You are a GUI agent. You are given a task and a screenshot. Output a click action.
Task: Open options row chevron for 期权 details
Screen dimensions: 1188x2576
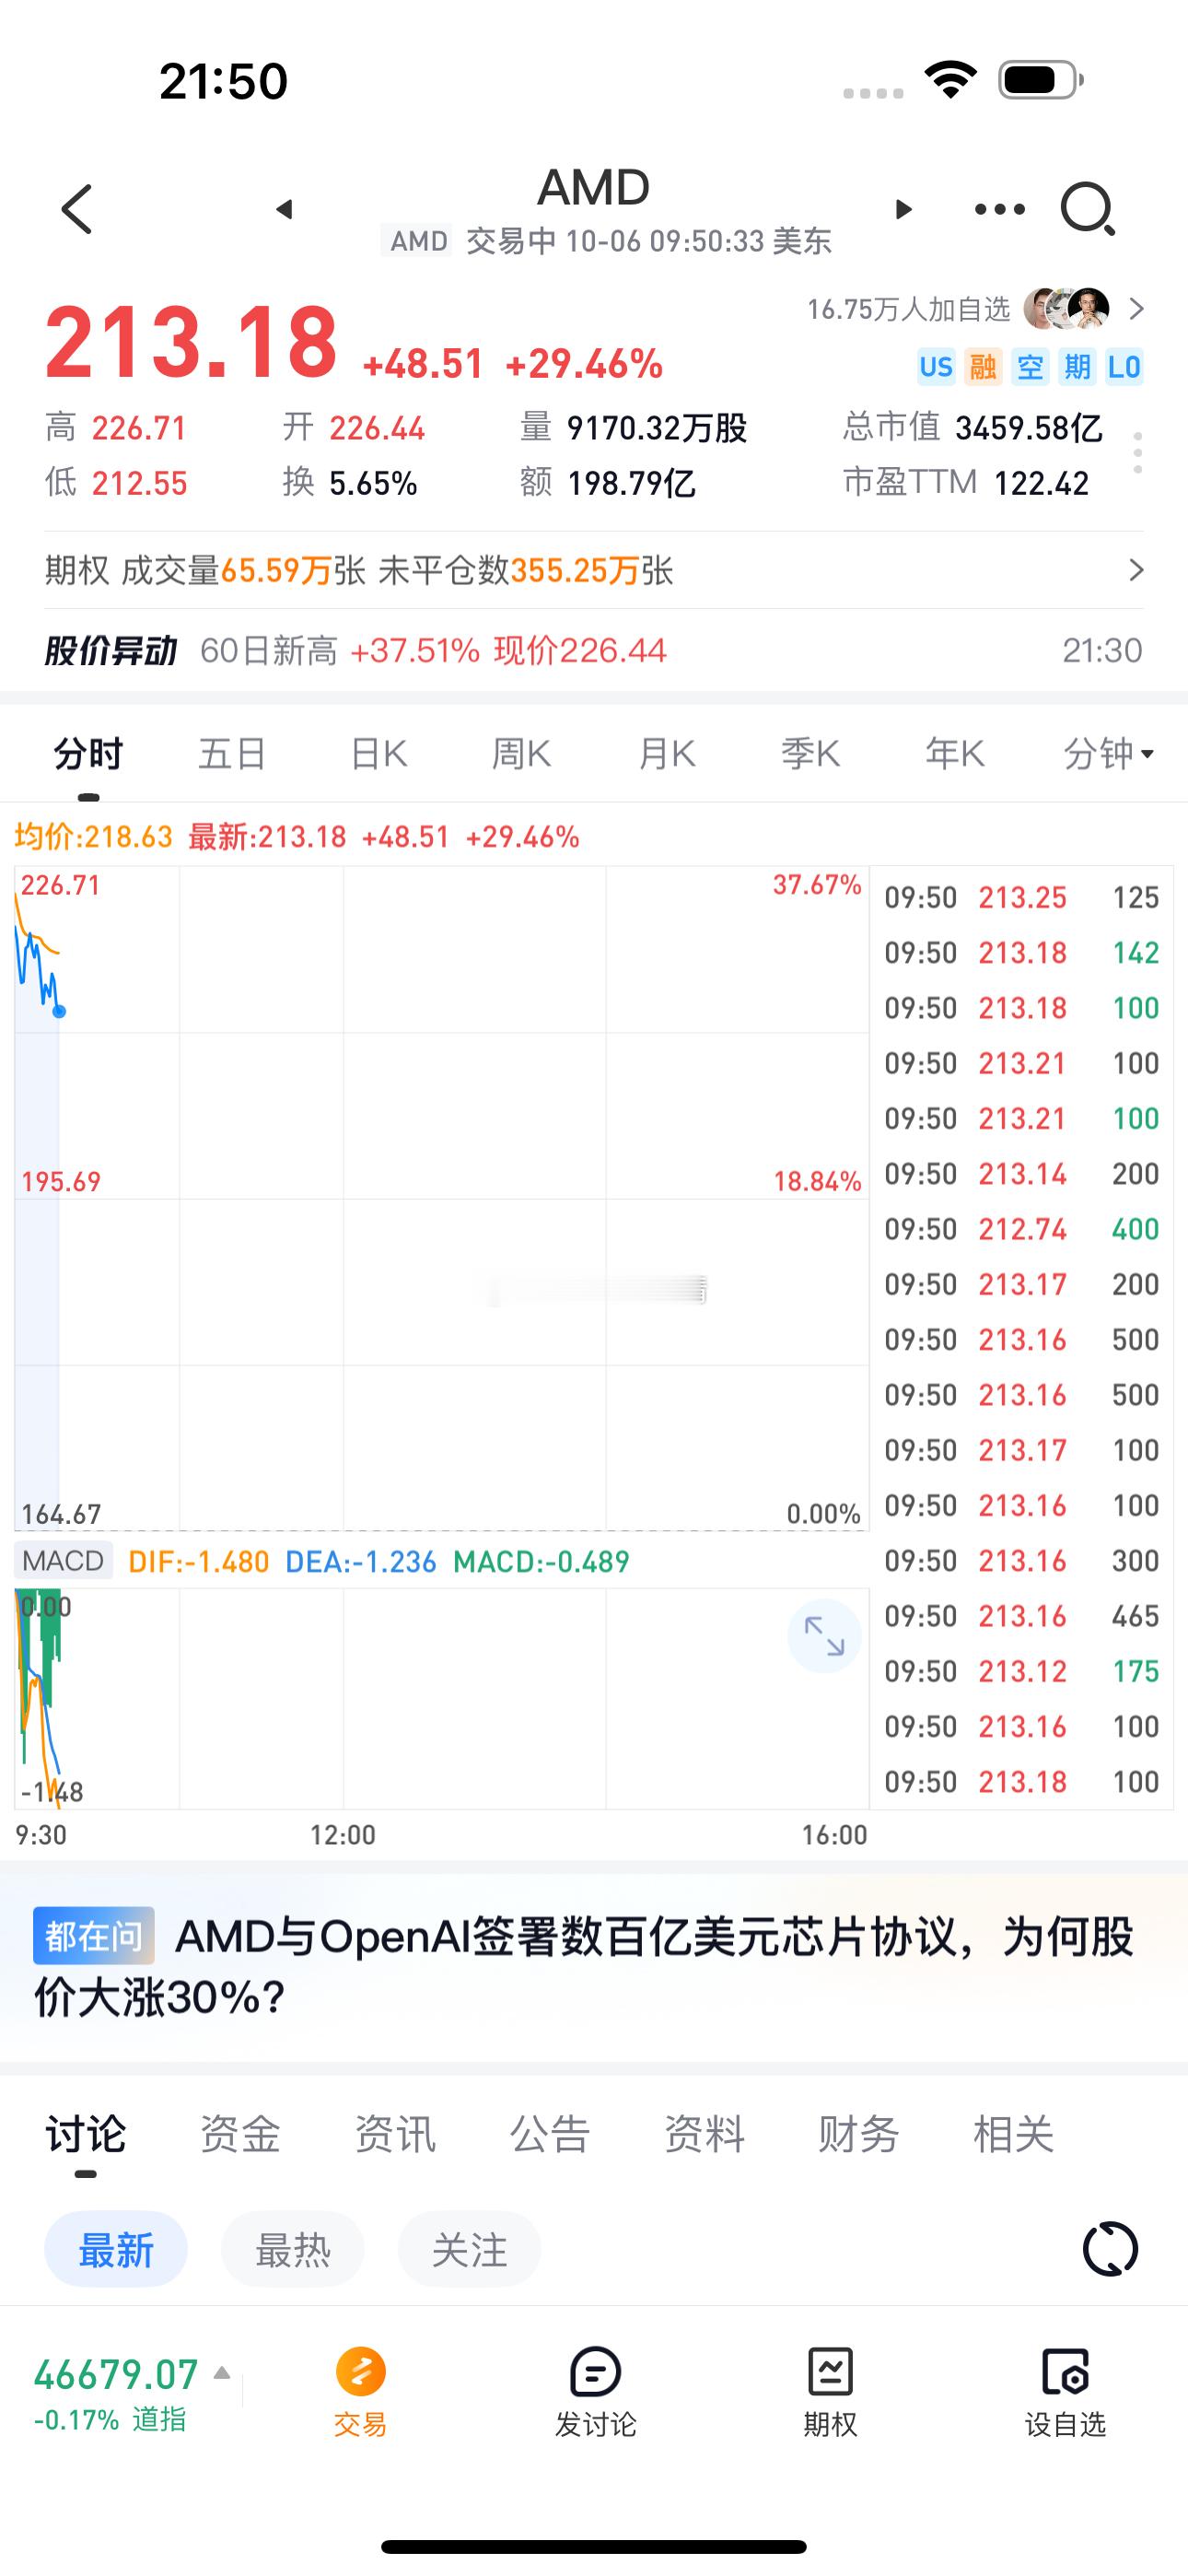point(1136,570)
